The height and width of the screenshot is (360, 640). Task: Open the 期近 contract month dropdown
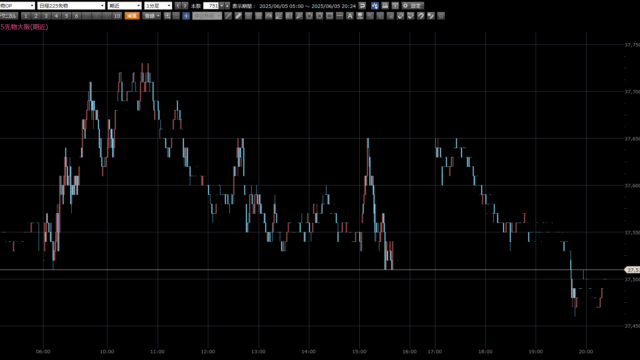click(x=124, y=6)
